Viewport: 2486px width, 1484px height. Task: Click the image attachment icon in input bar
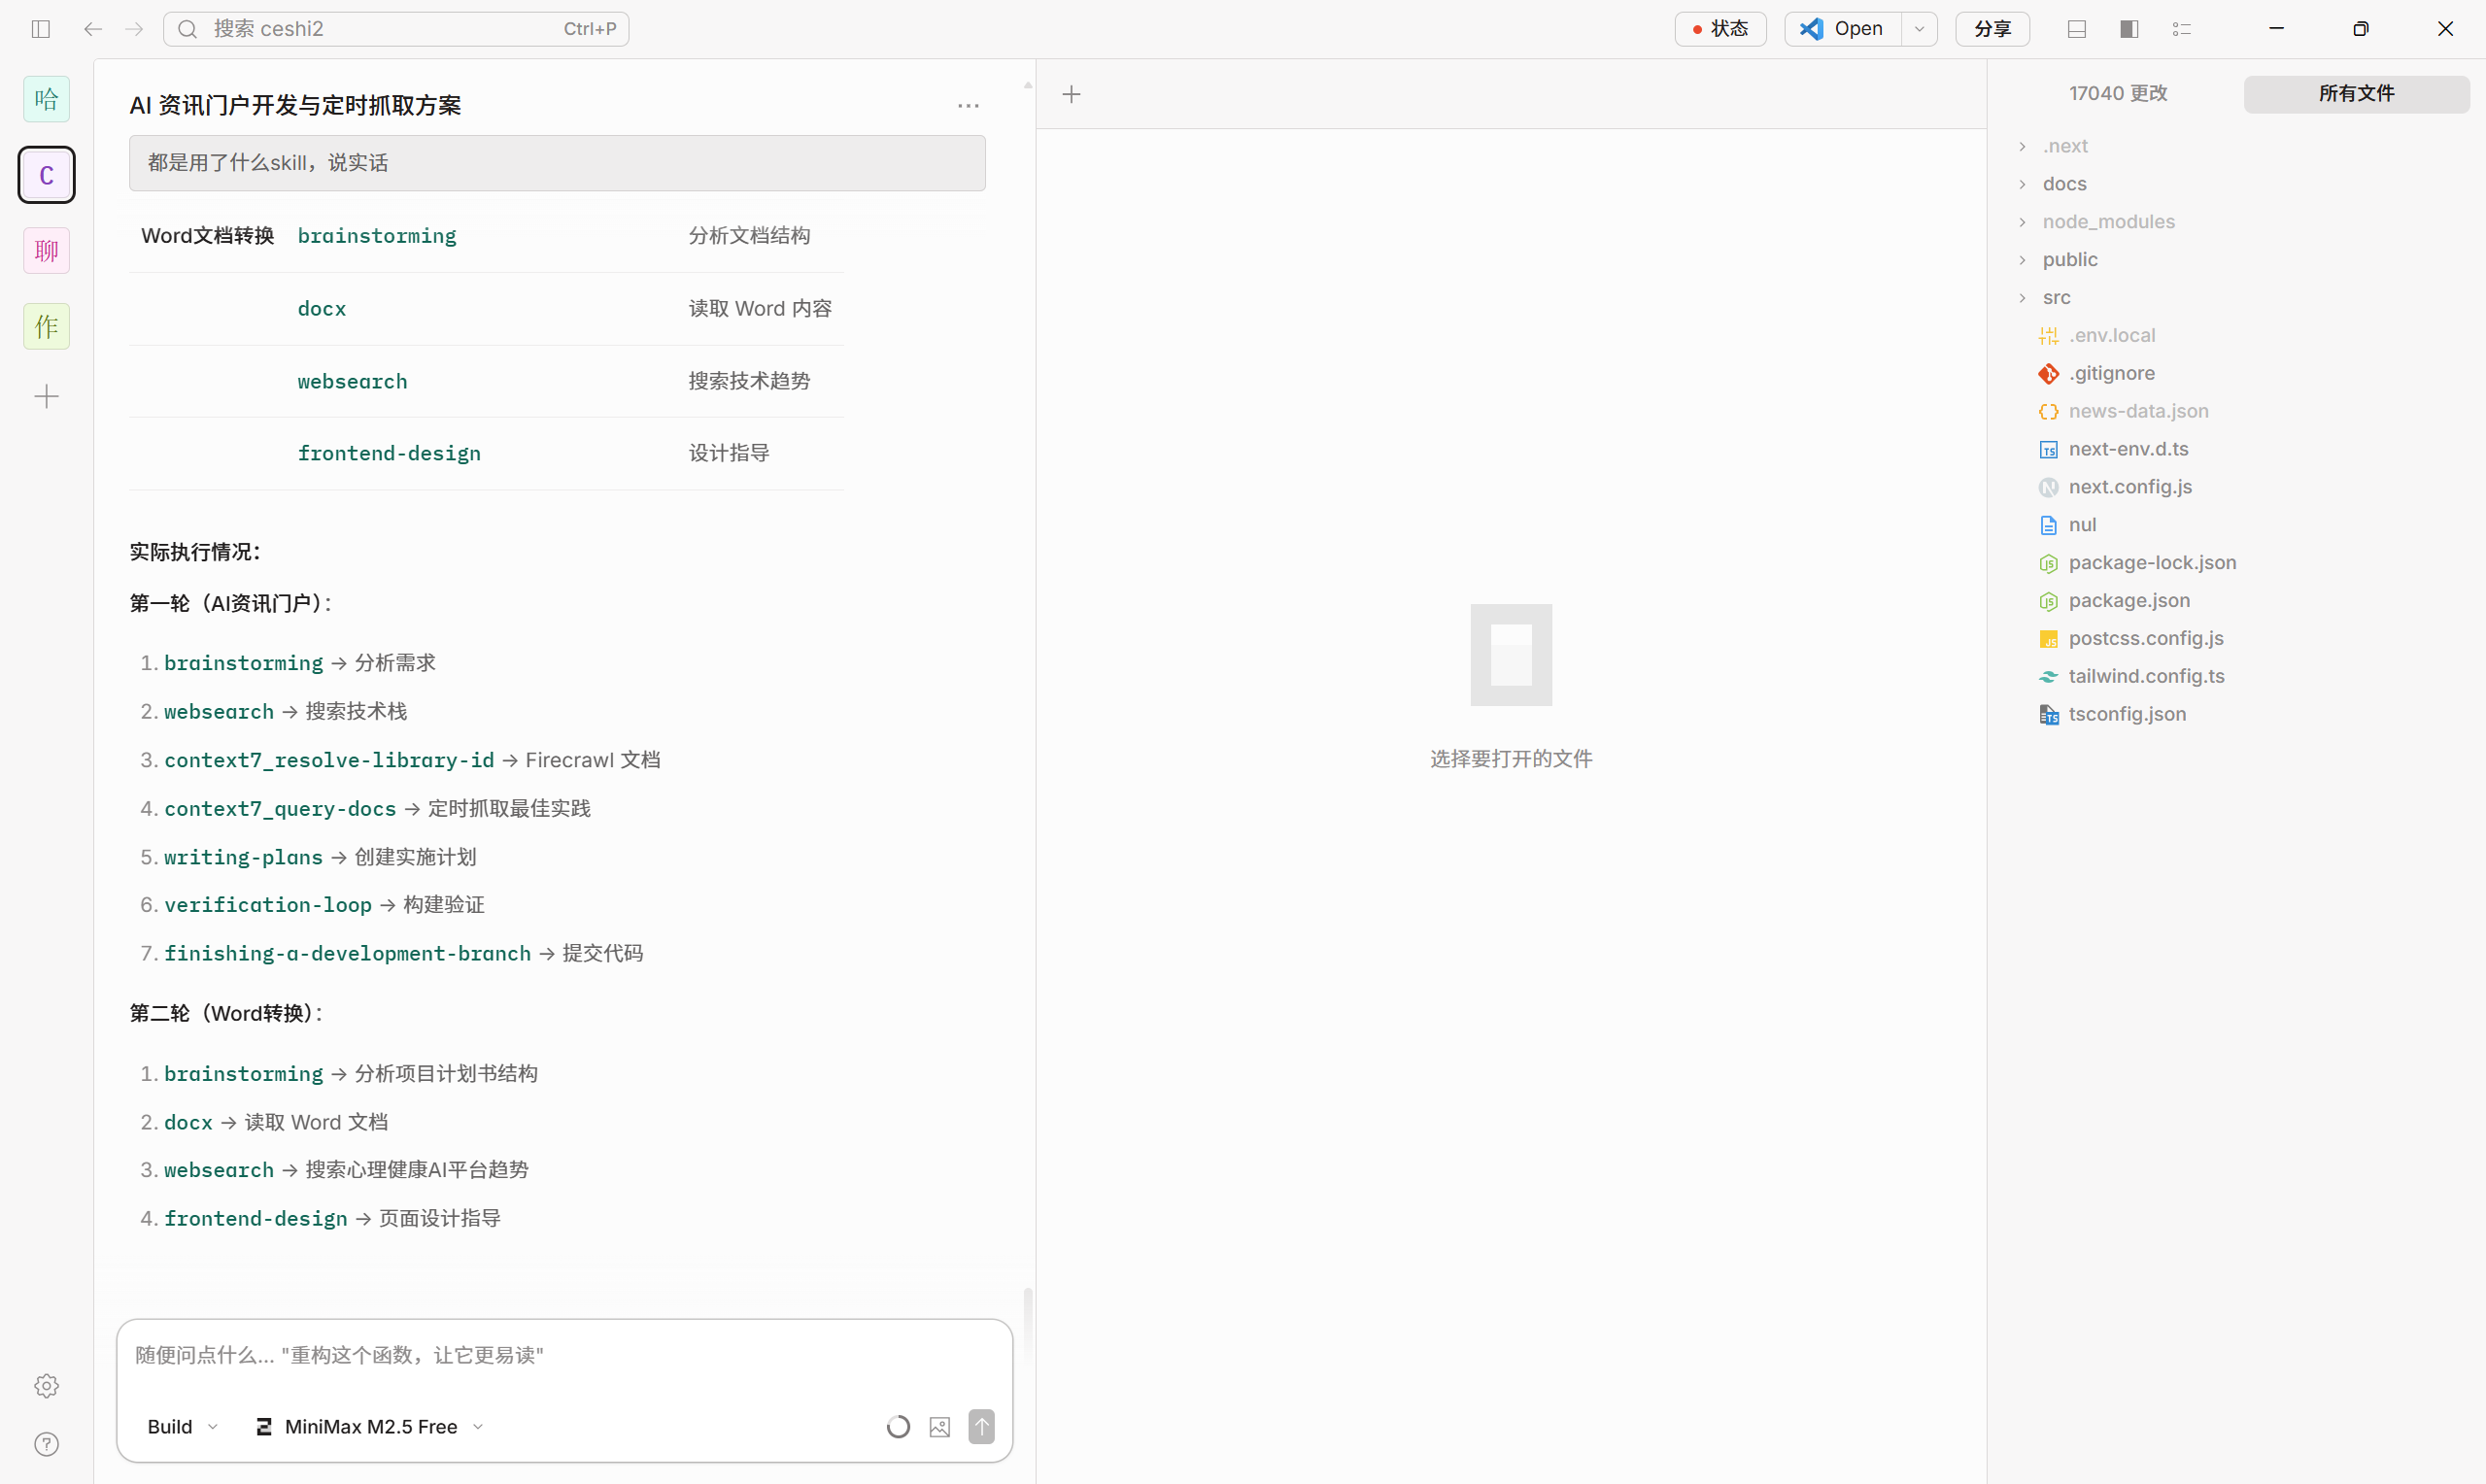(x=939, y=1426)
